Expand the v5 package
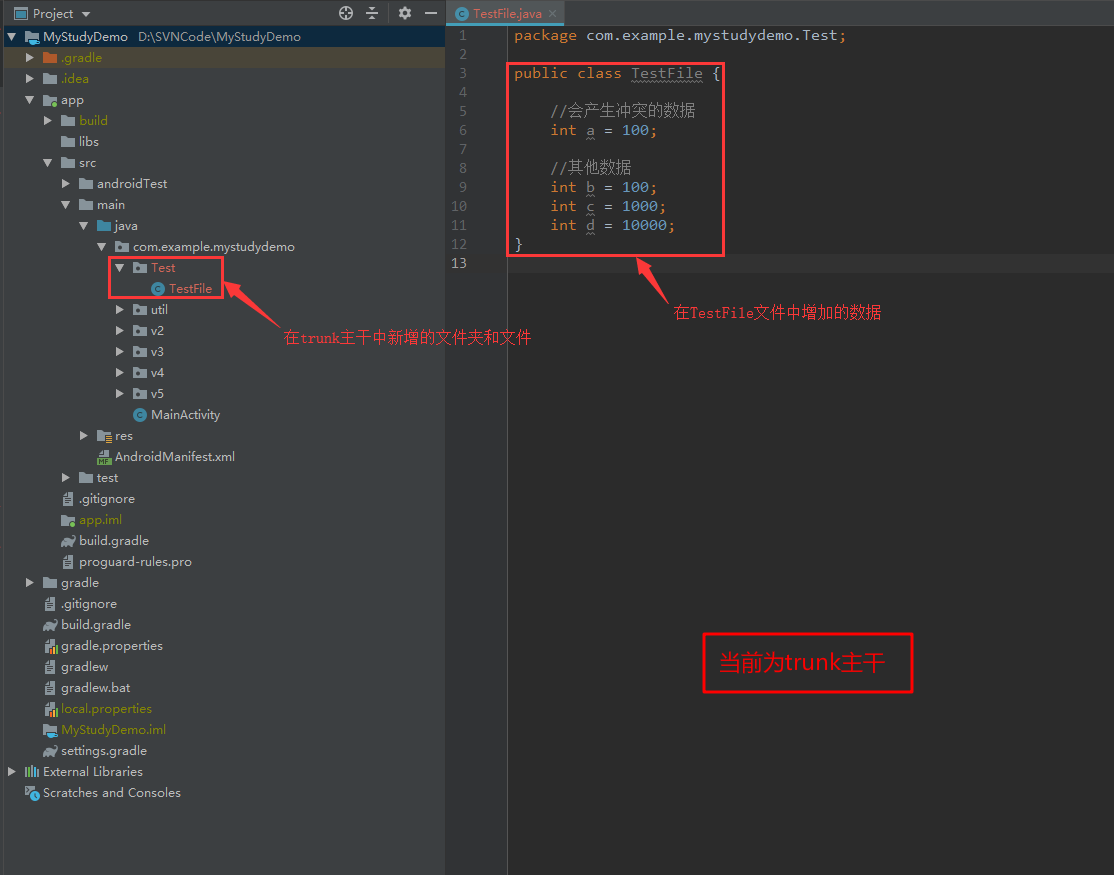The width and height of the screenshot is (1114, 875). [x=120, y=393]
